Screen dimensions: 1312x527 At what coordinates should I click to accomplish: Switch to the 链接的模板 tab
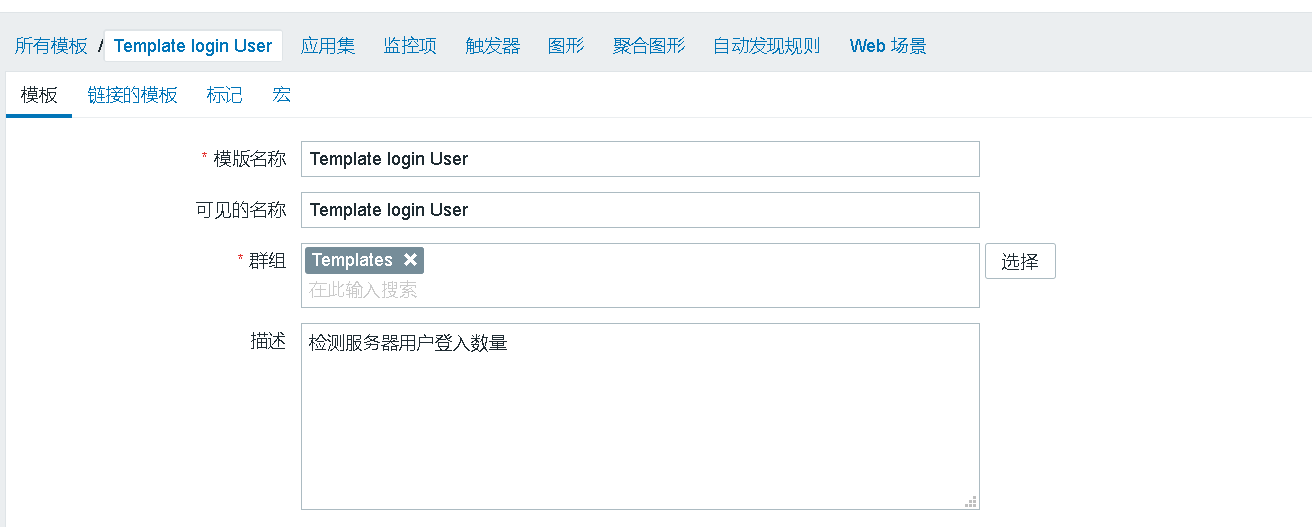tap(132, 95)
